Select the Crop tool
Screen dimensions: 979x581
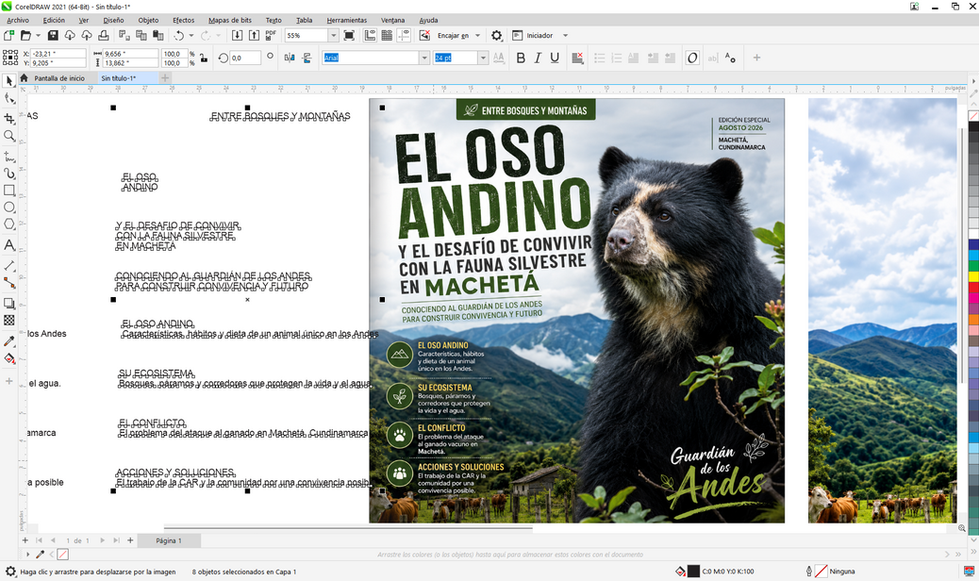coord(9,118)
